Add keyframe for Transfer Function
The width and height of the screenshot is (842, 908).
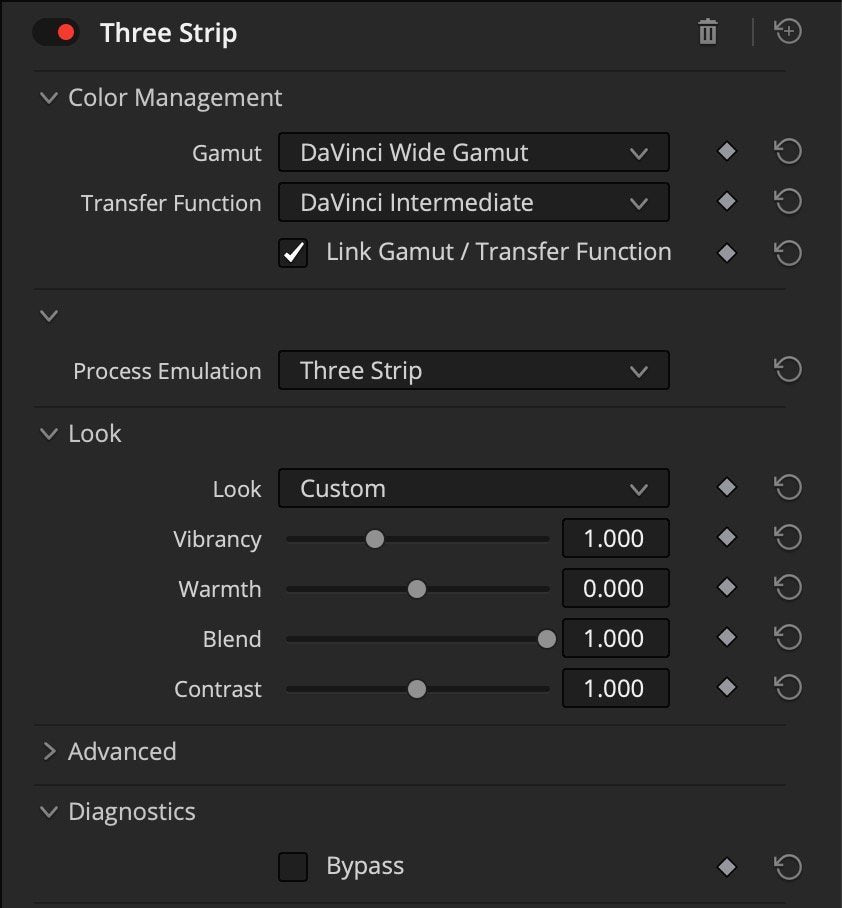727,202
